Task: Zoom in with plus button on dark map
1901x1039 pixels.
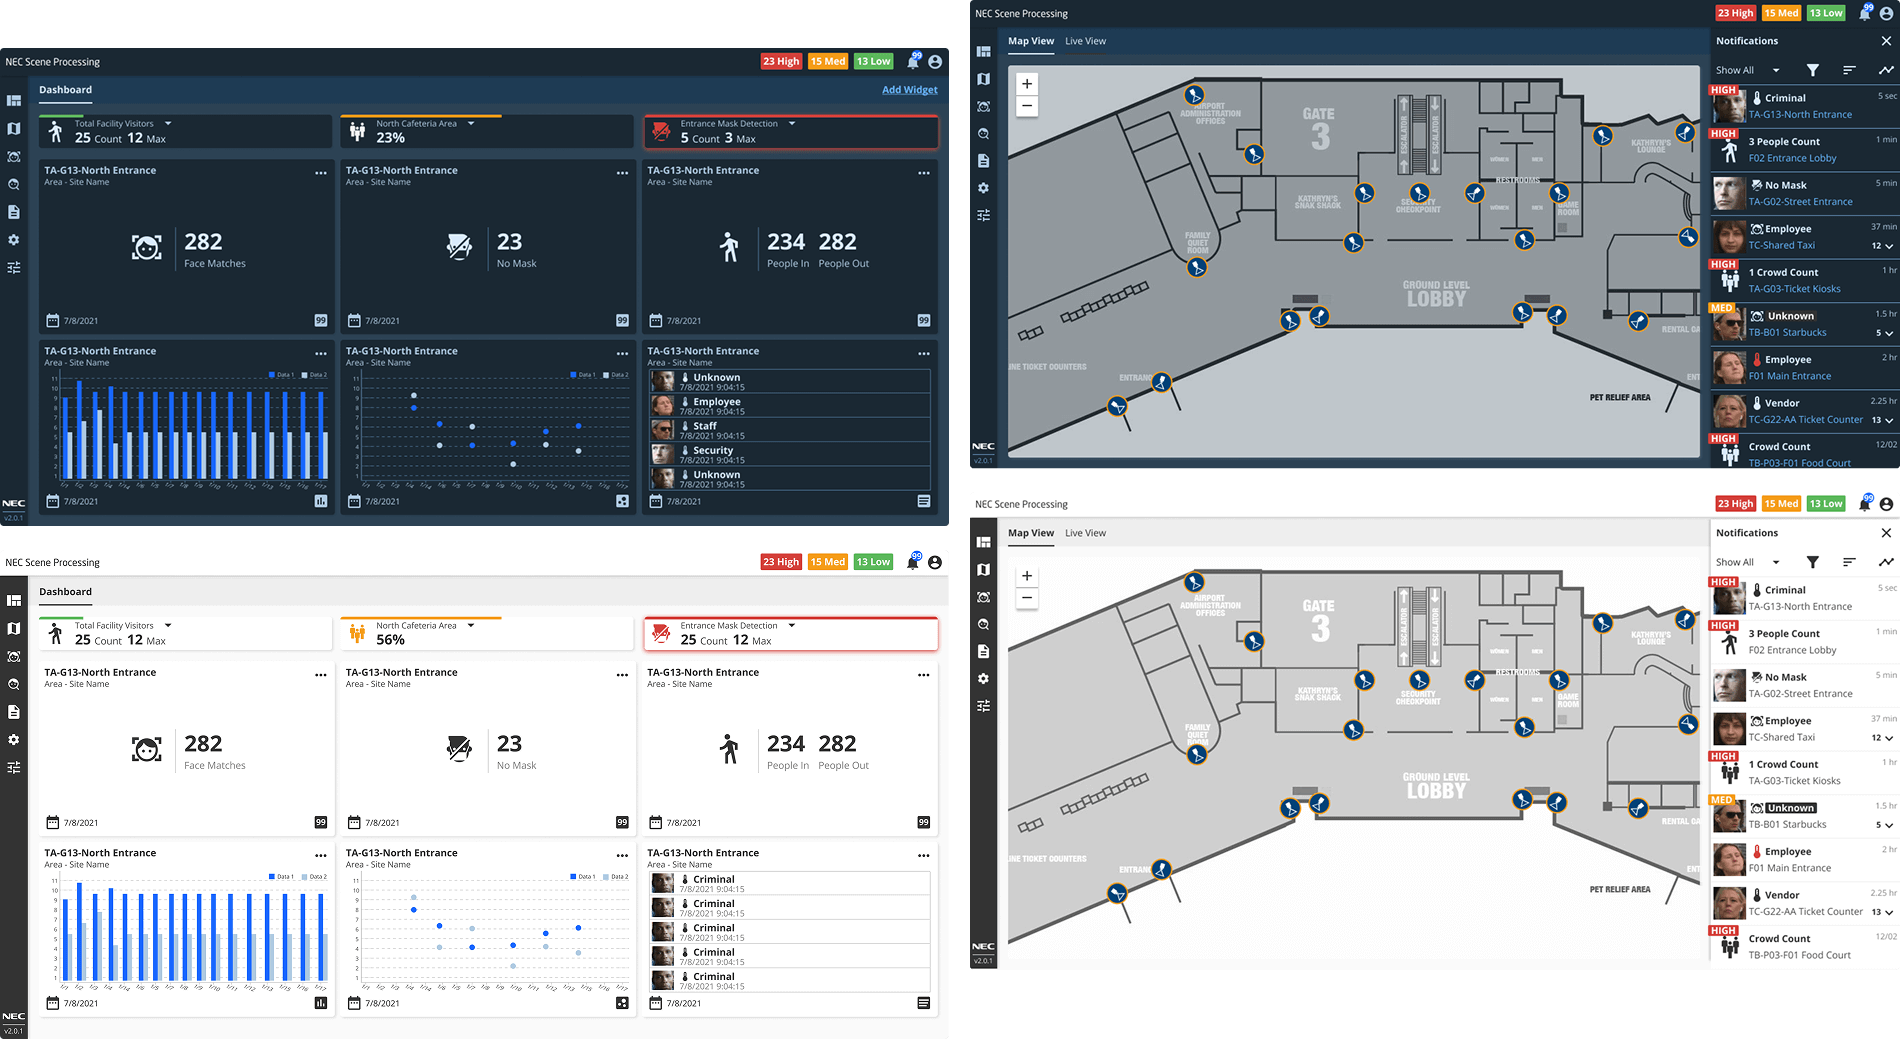Action: point(1027,84)
